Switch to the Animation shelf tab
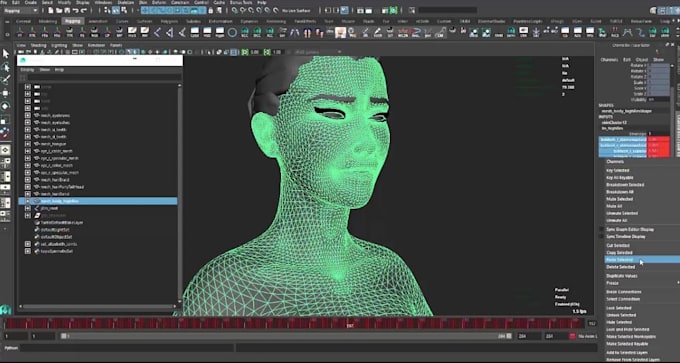 [x=98, y=21]
